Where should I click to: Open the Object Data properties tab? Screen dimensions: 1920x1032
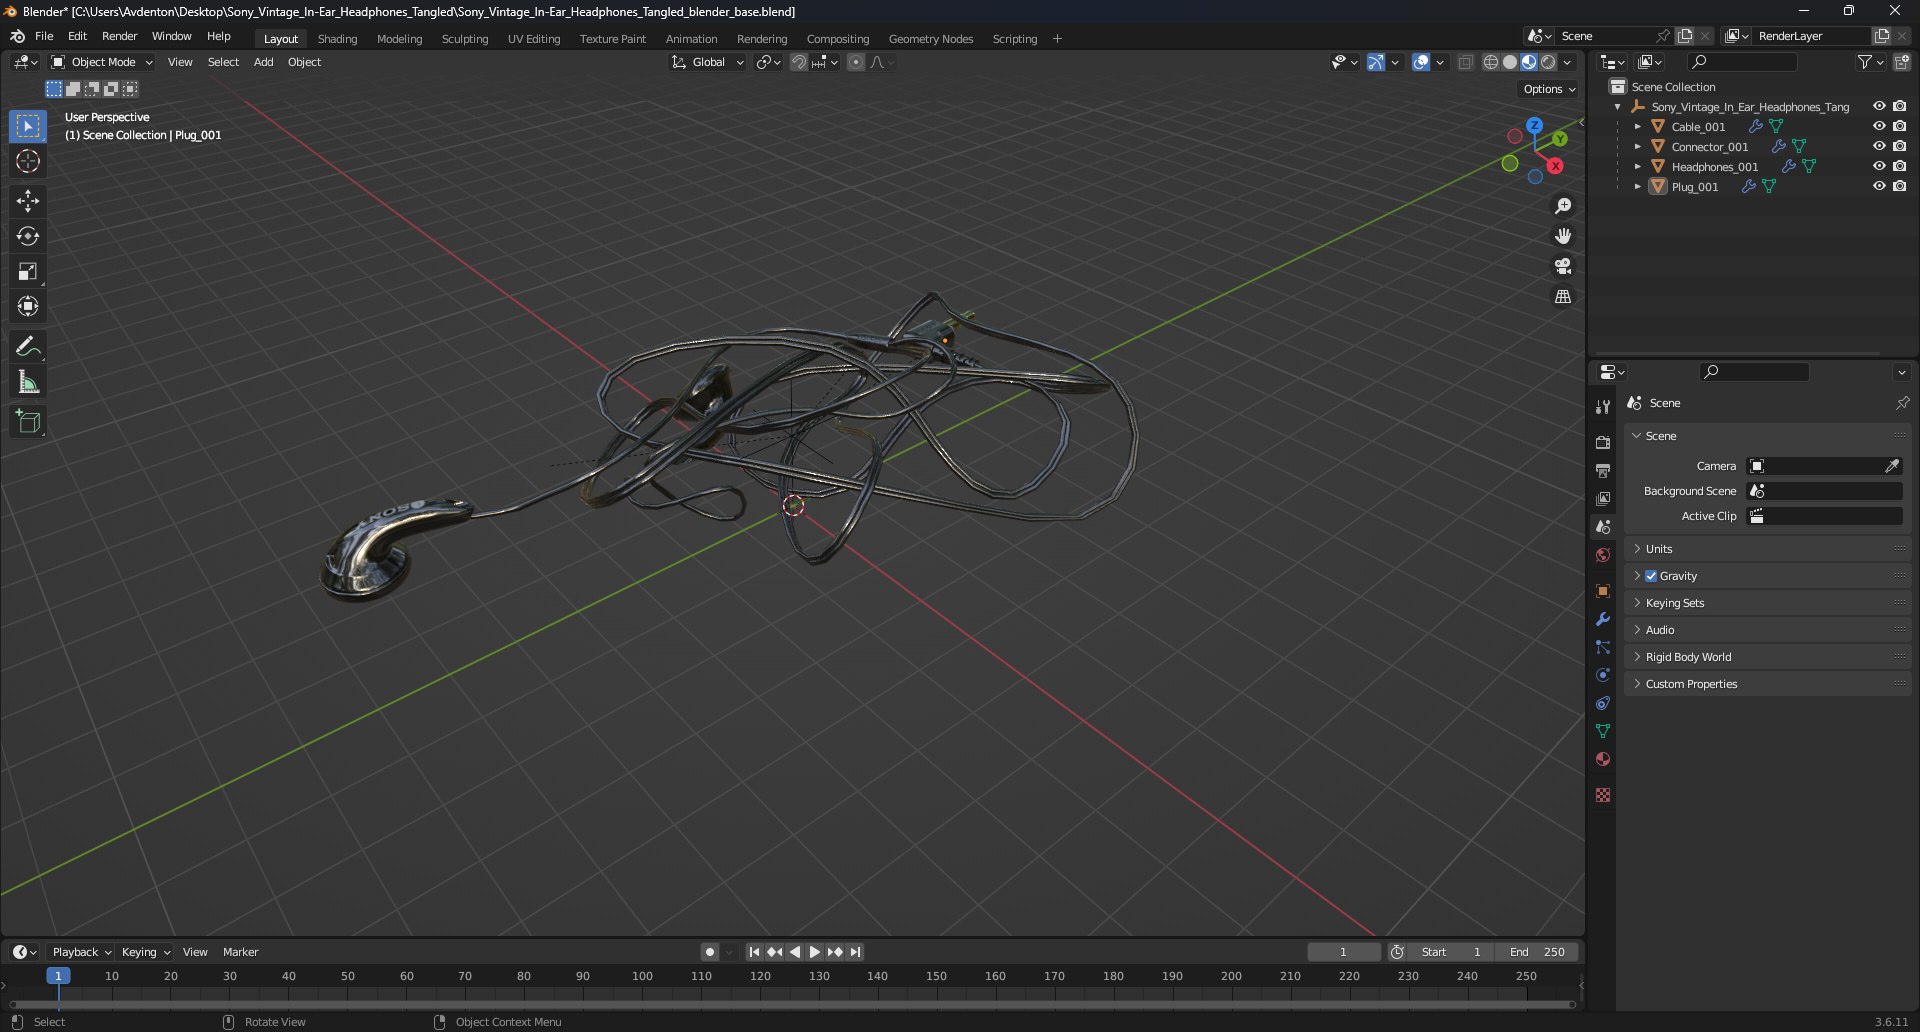pyautogui.click(x=1603, y=731)
